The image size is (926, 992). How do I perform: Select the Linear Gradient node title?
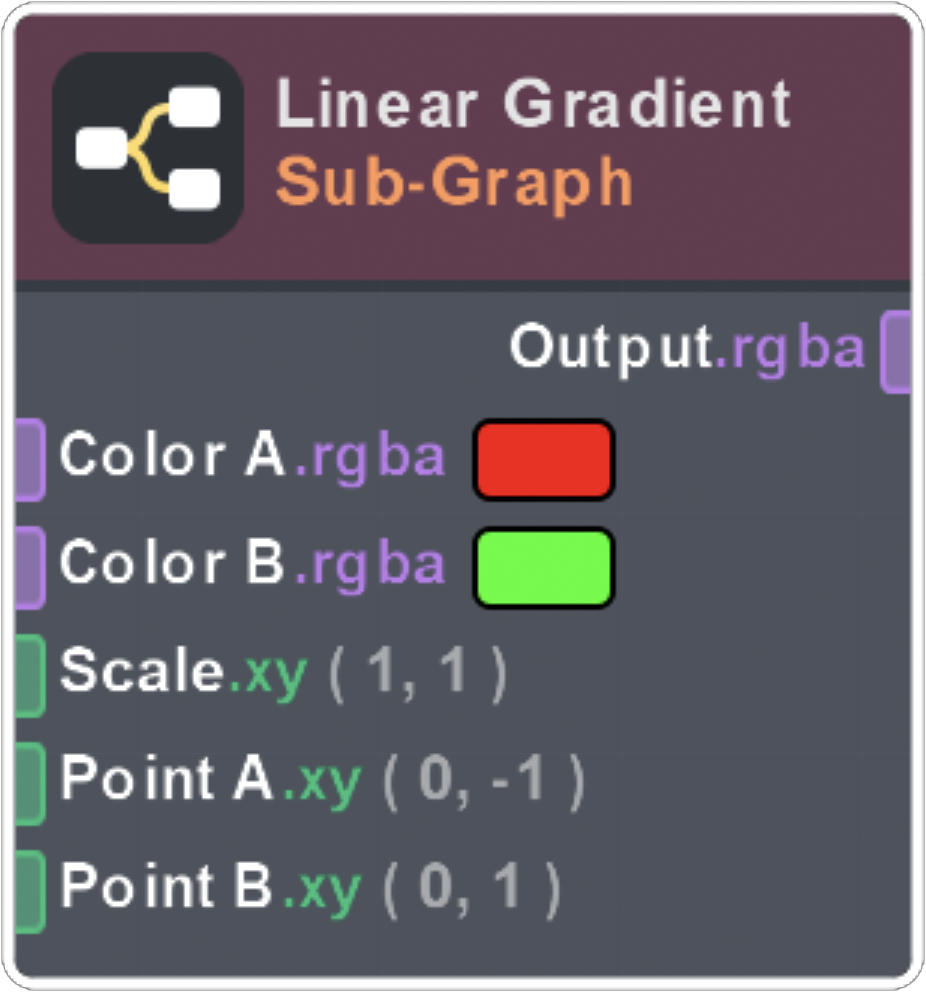click(533, 105)
